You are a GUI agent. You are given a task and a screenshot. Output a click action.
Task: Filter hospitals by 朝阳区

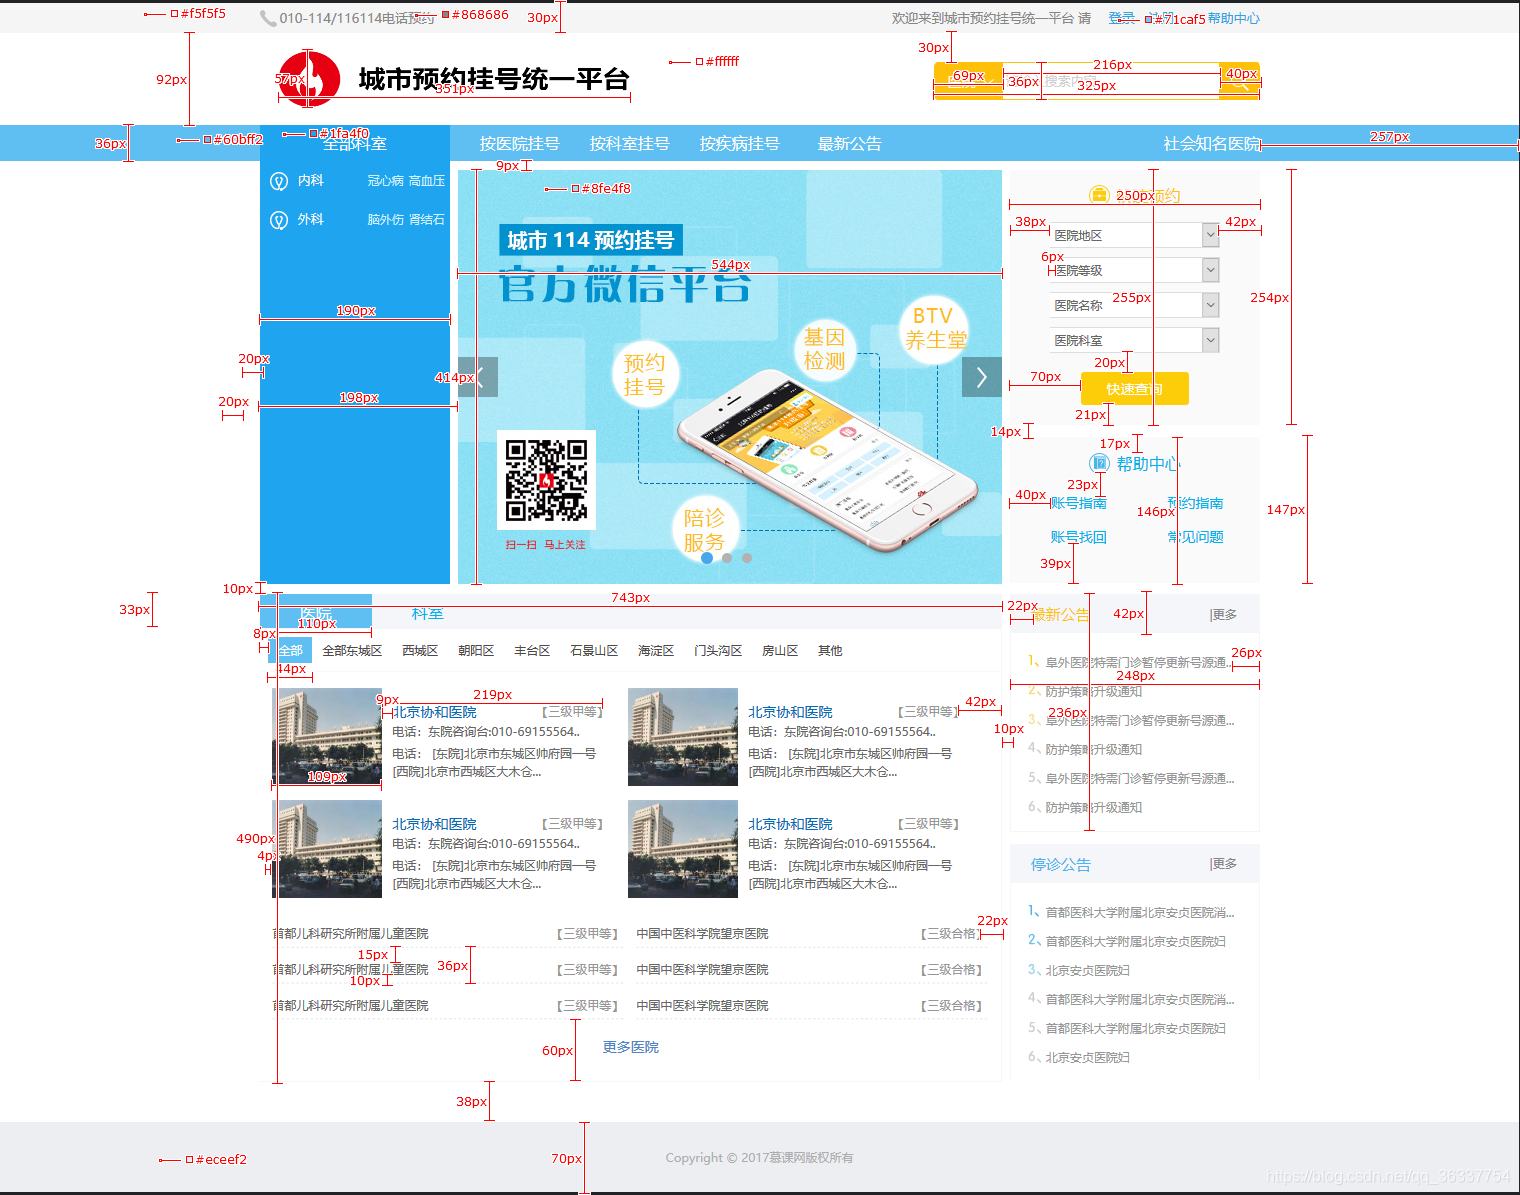point(476,650)
